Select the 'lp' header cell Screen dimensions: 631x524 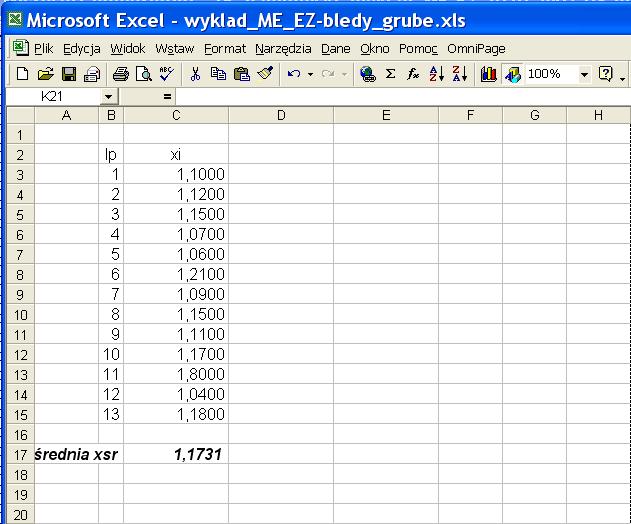(x=111, y=155)
